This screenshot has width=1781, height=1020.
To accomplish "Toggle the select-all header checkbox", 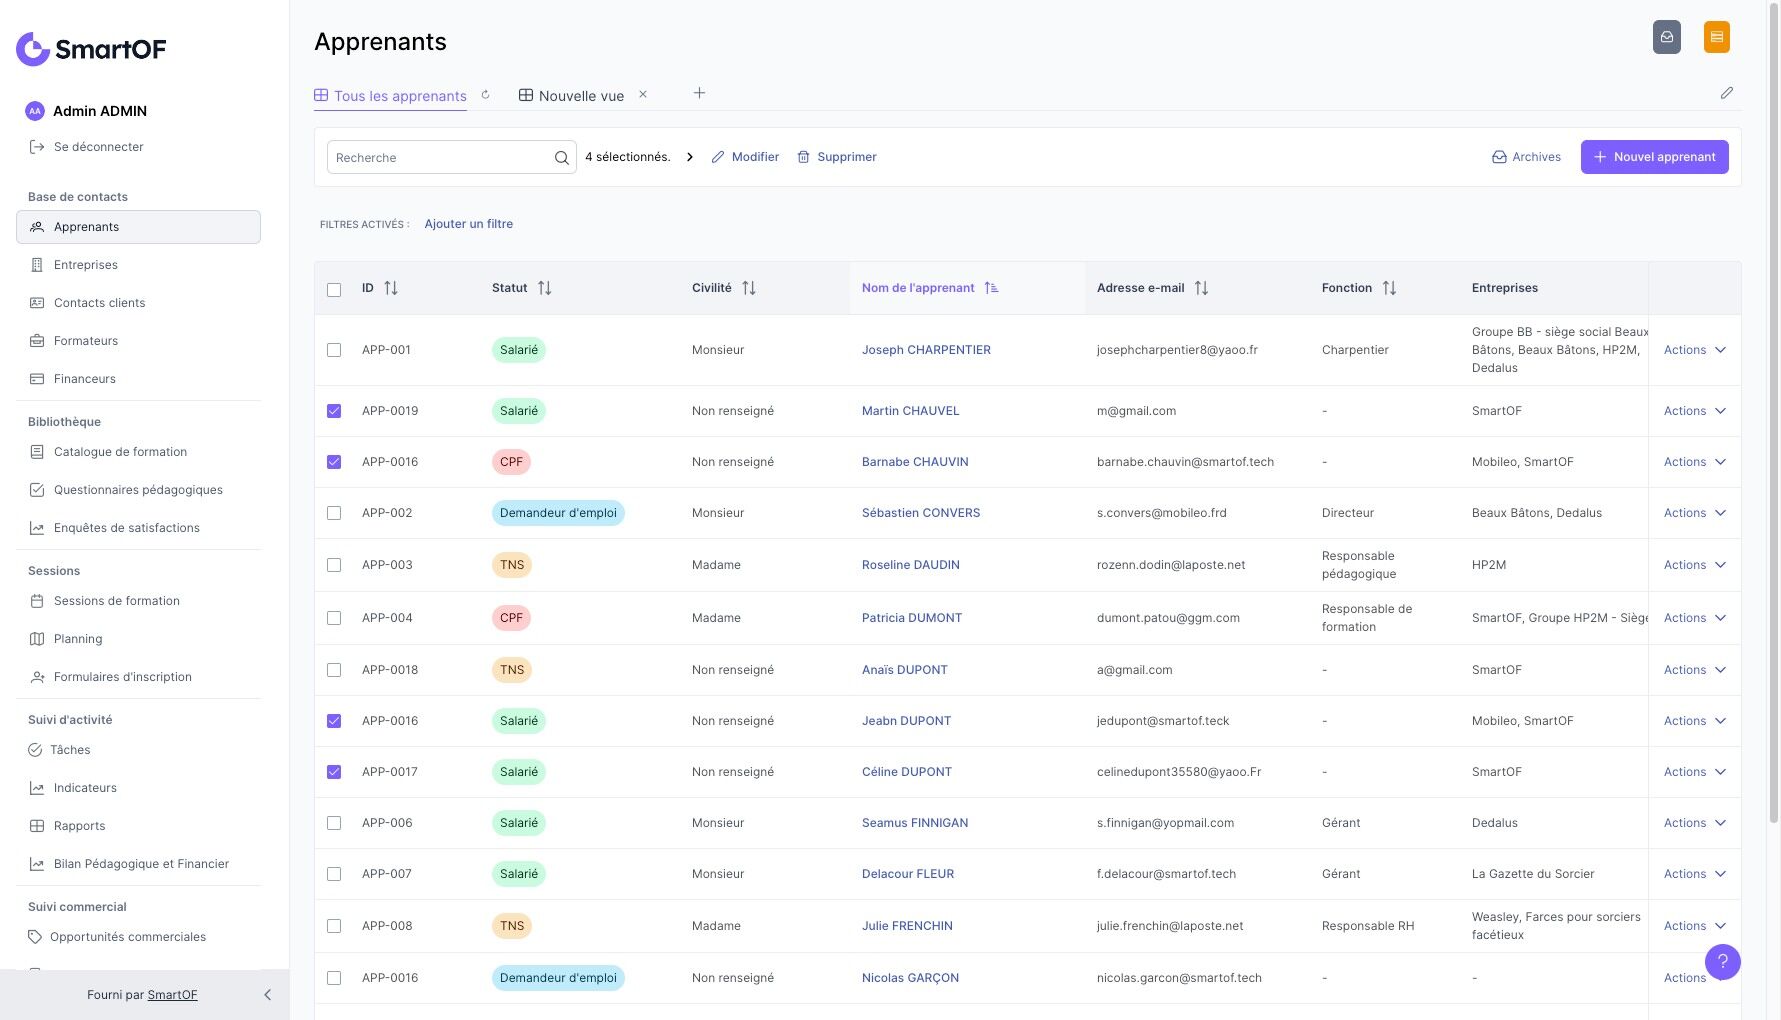I will click(x=334, y=290).
